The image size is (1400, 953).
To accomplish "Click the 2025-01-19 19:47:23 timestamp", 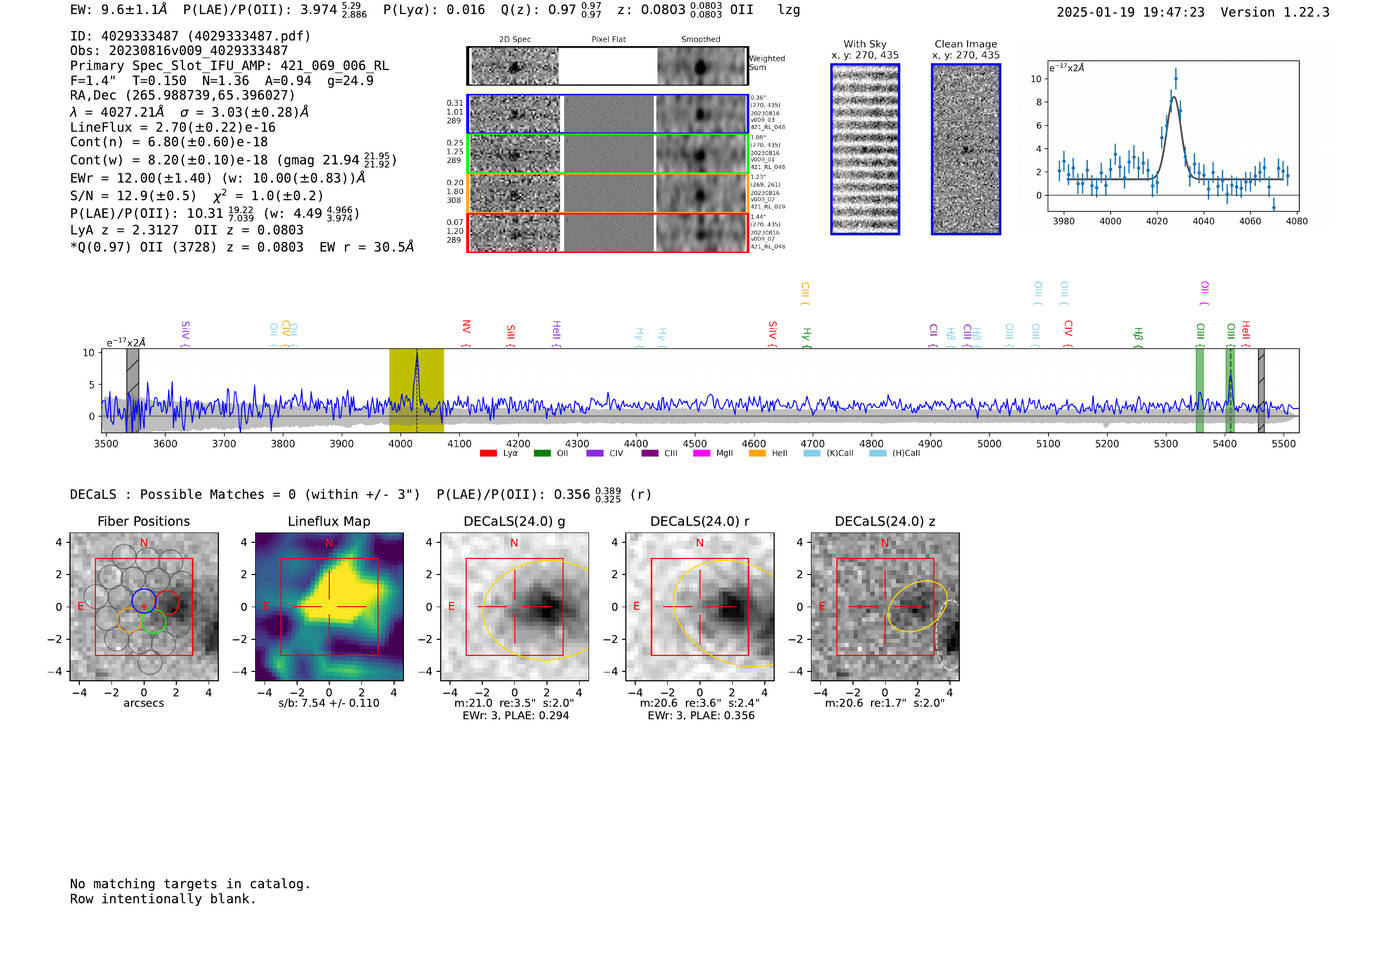I will [1130, 12].
